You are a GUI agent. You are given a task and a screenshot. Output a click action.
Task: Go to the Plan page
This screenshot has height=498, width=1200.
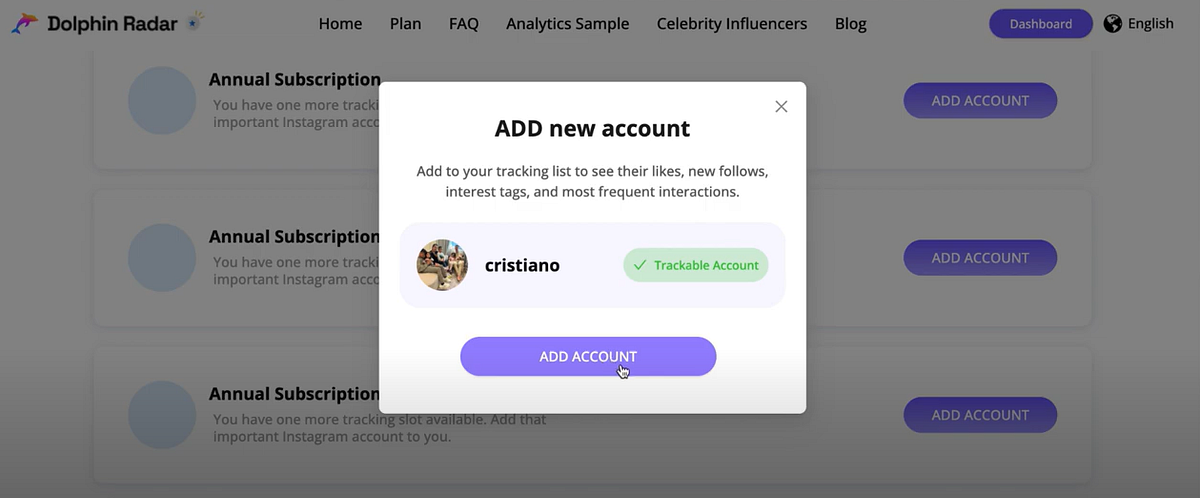405,24
